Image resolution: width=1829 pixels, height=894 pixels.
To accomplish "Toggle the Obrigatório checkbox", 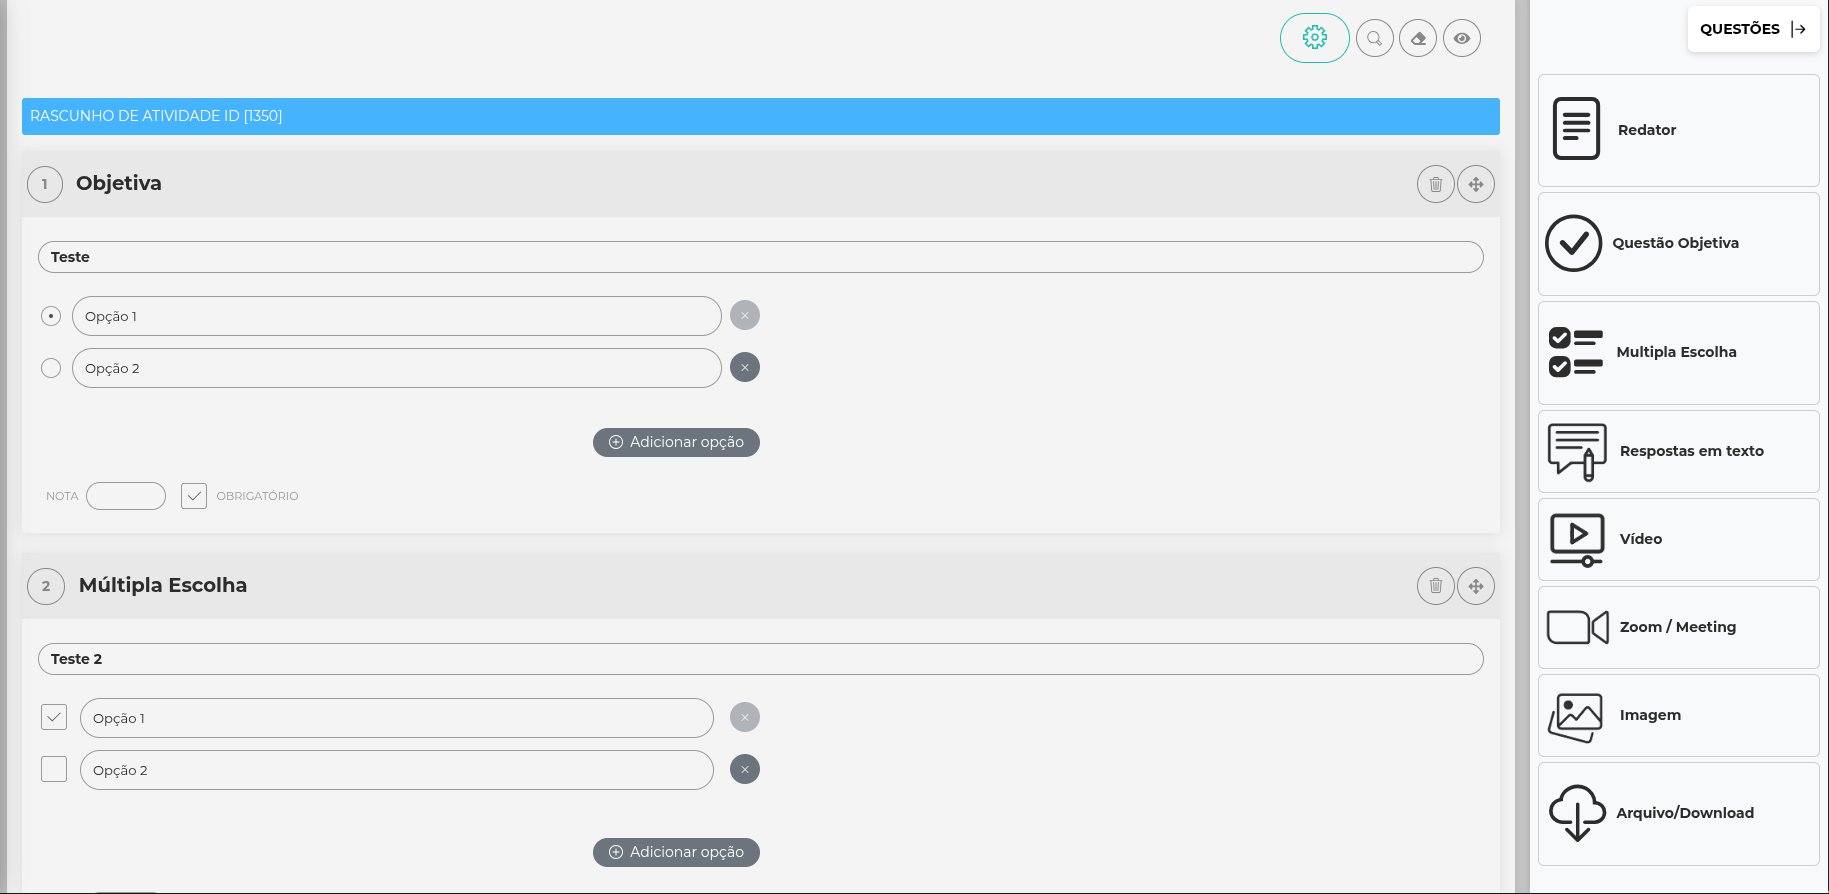I will coord(194,496).
